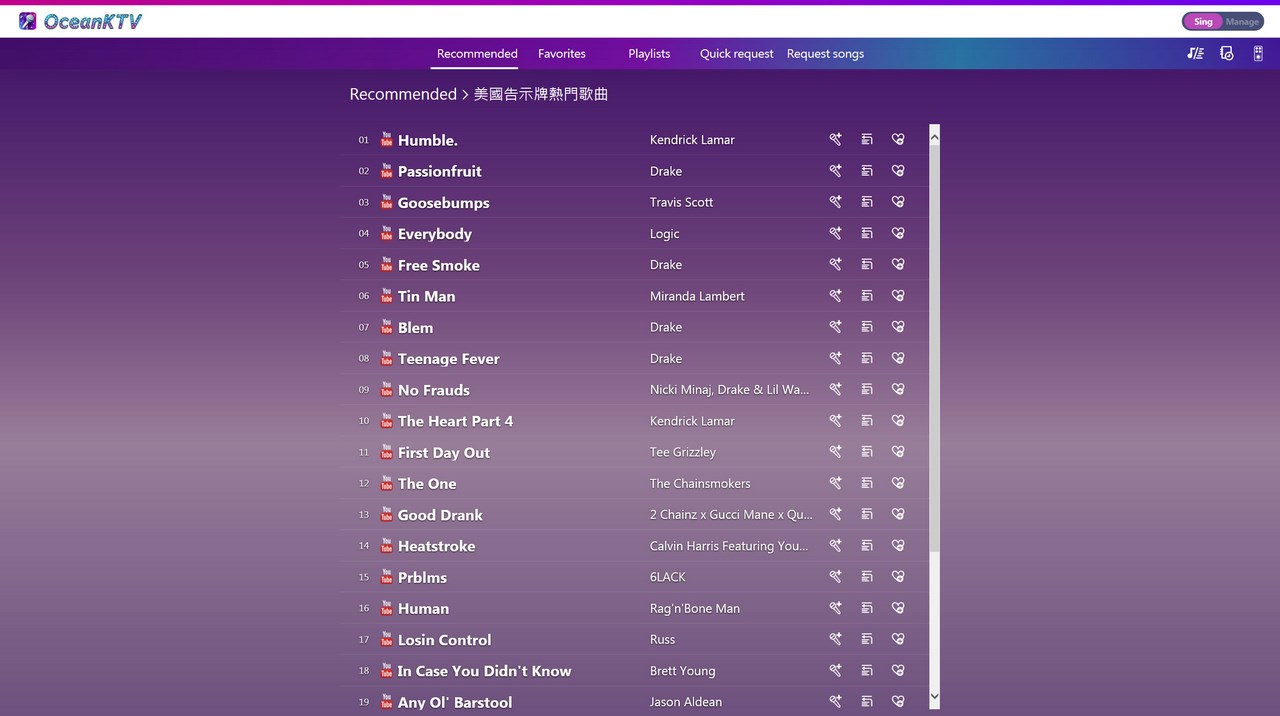
Task: Click the song list scrollbar thumb
Action: 934,348
